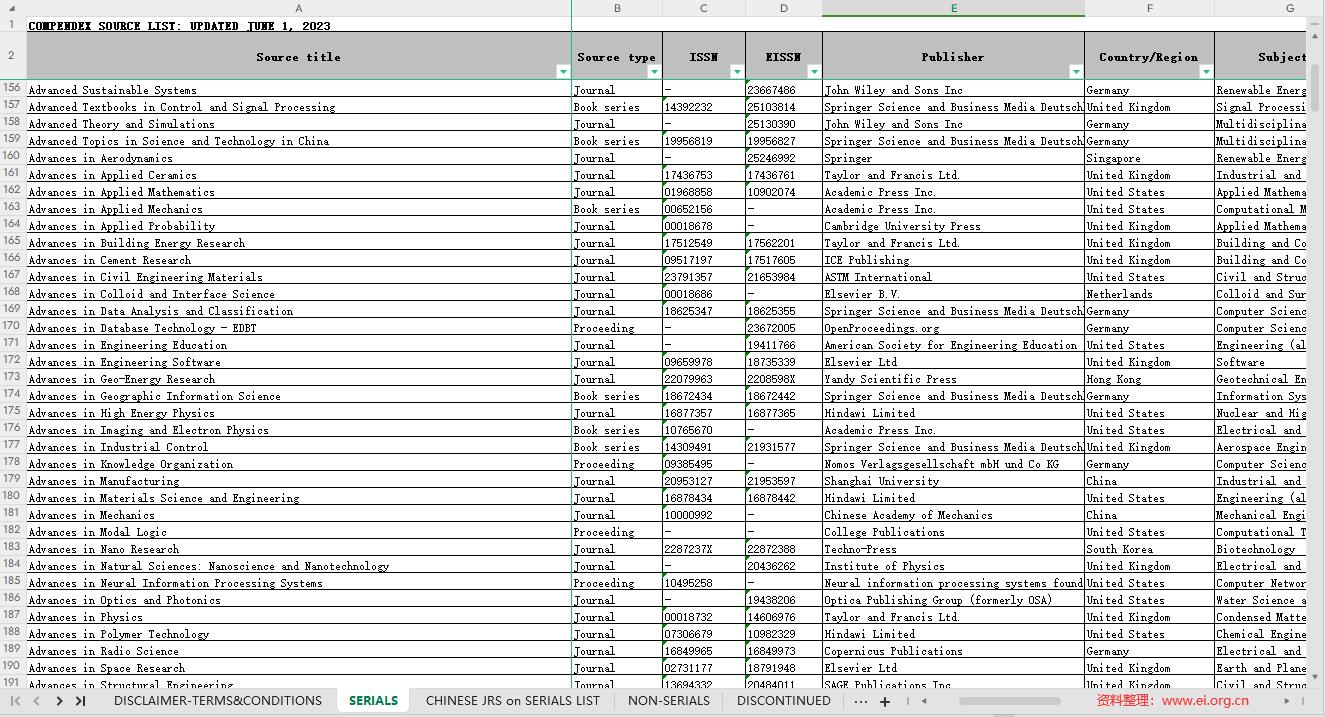
Task: Go to the next sheet arrow
Action: point(59,701)
